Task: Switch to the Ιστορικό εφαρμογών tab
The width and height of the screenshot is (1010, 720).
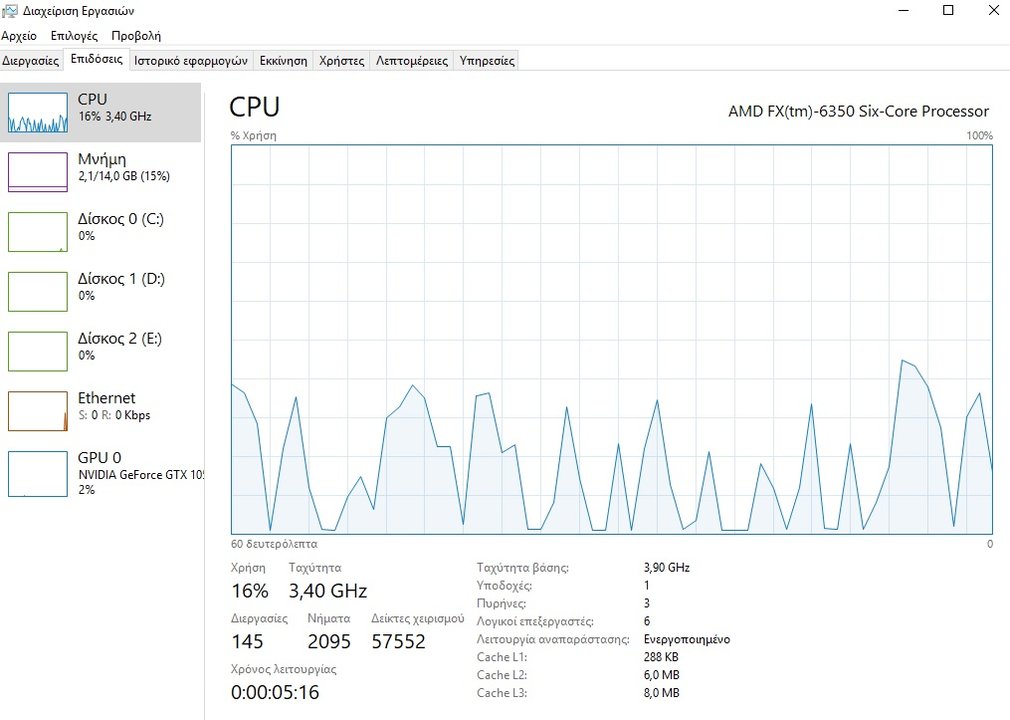Action: pos(190,60)
